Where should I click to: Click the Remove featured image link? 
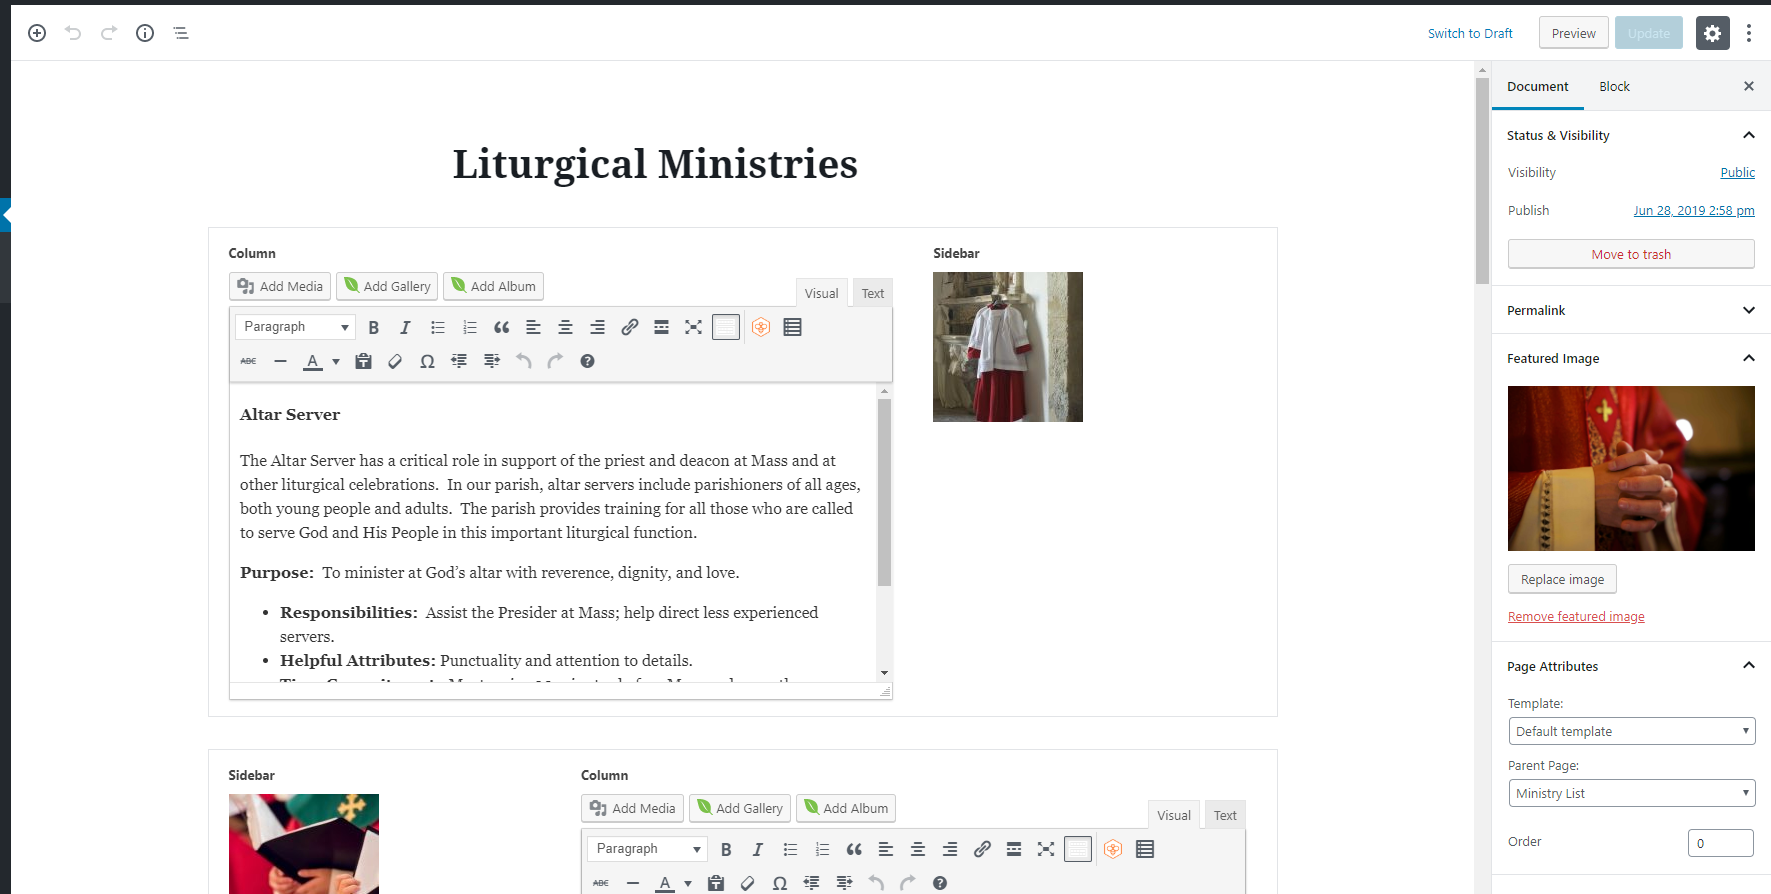[1576, 617]
